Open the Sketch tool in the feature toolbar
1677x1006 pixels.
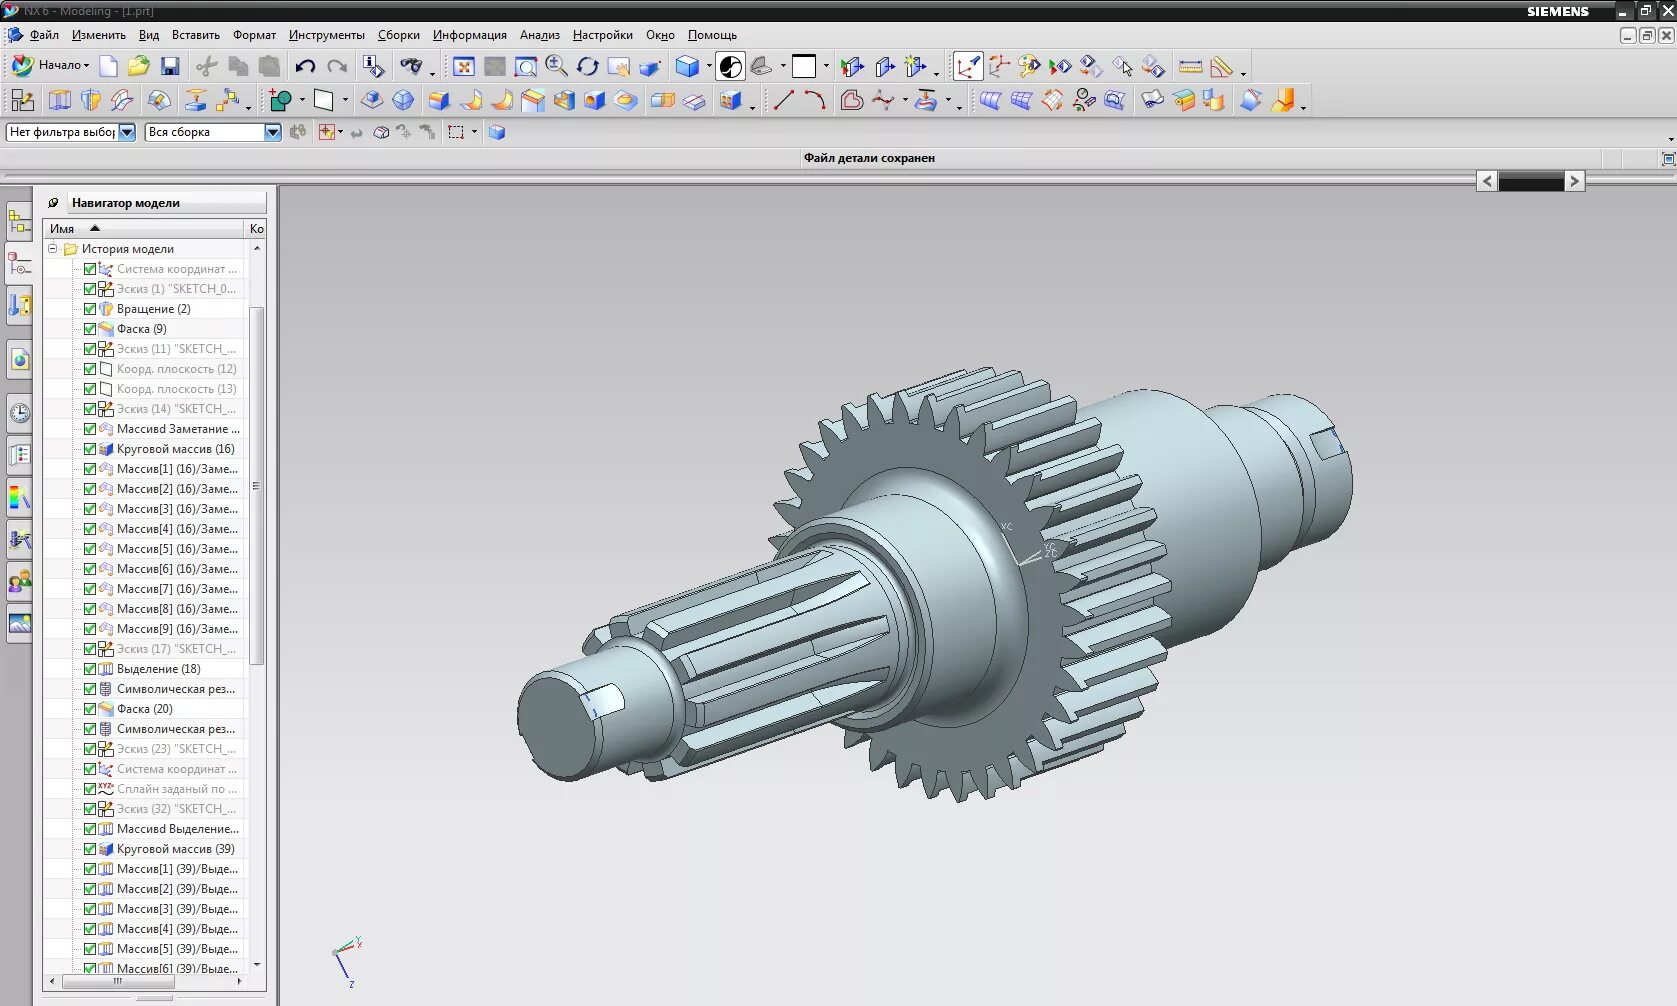click(x=23, y=100)
